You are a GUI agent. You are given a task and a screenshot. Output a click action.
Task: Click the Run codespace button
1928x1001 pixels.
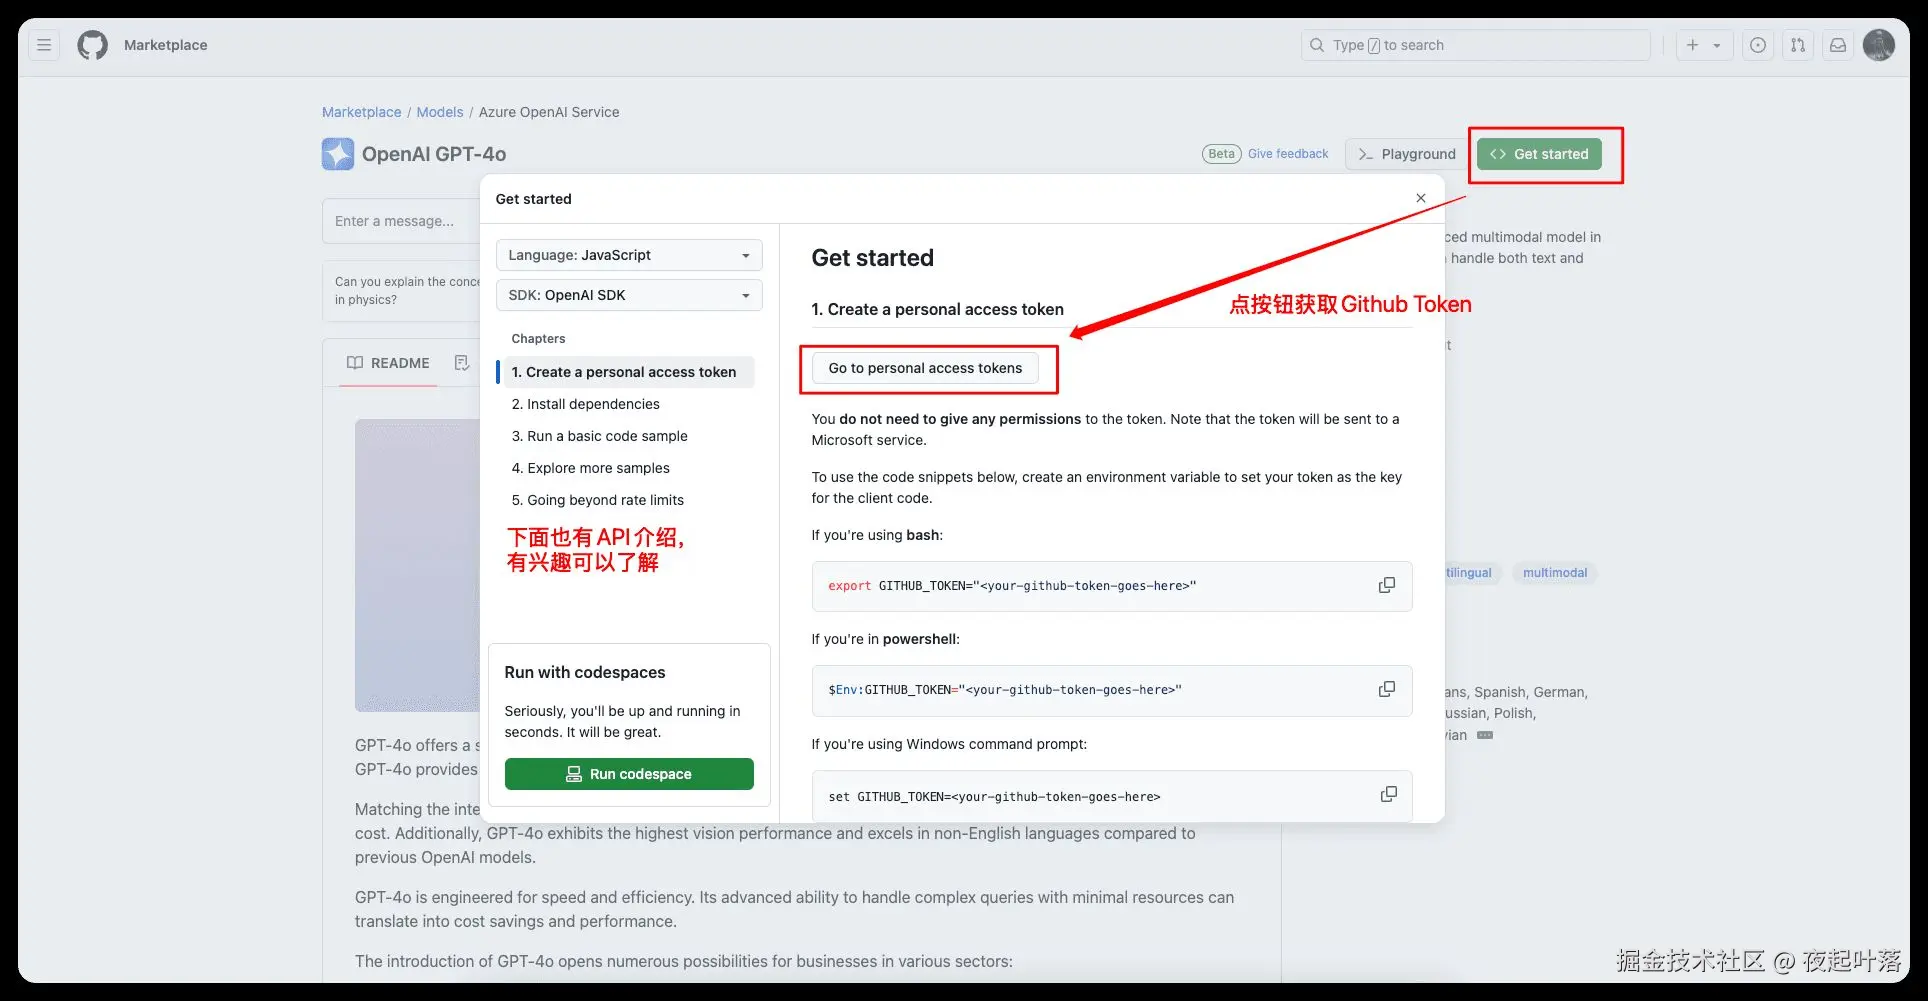(x=629, y=774)
